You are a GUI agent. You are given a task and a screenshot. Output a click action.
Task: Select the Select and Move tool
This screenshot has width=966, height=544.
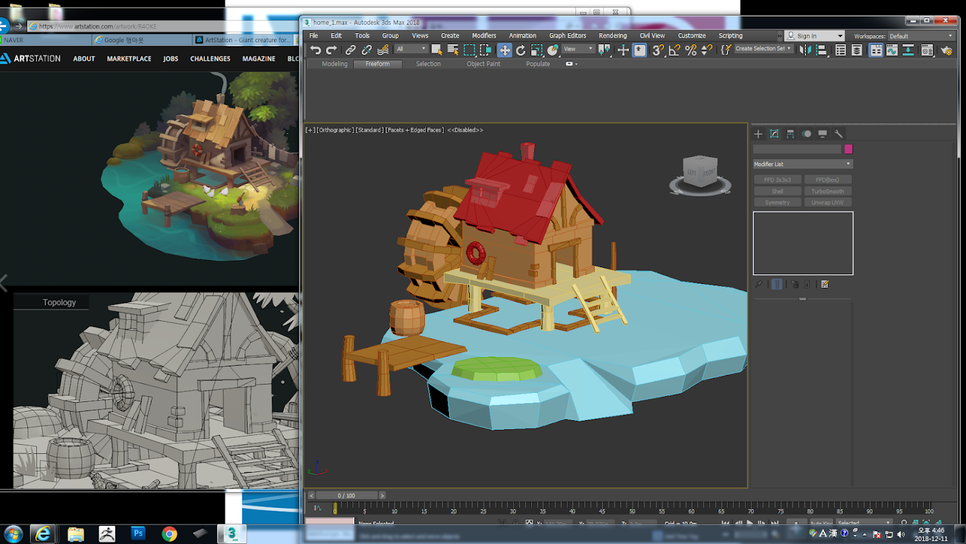504,50
